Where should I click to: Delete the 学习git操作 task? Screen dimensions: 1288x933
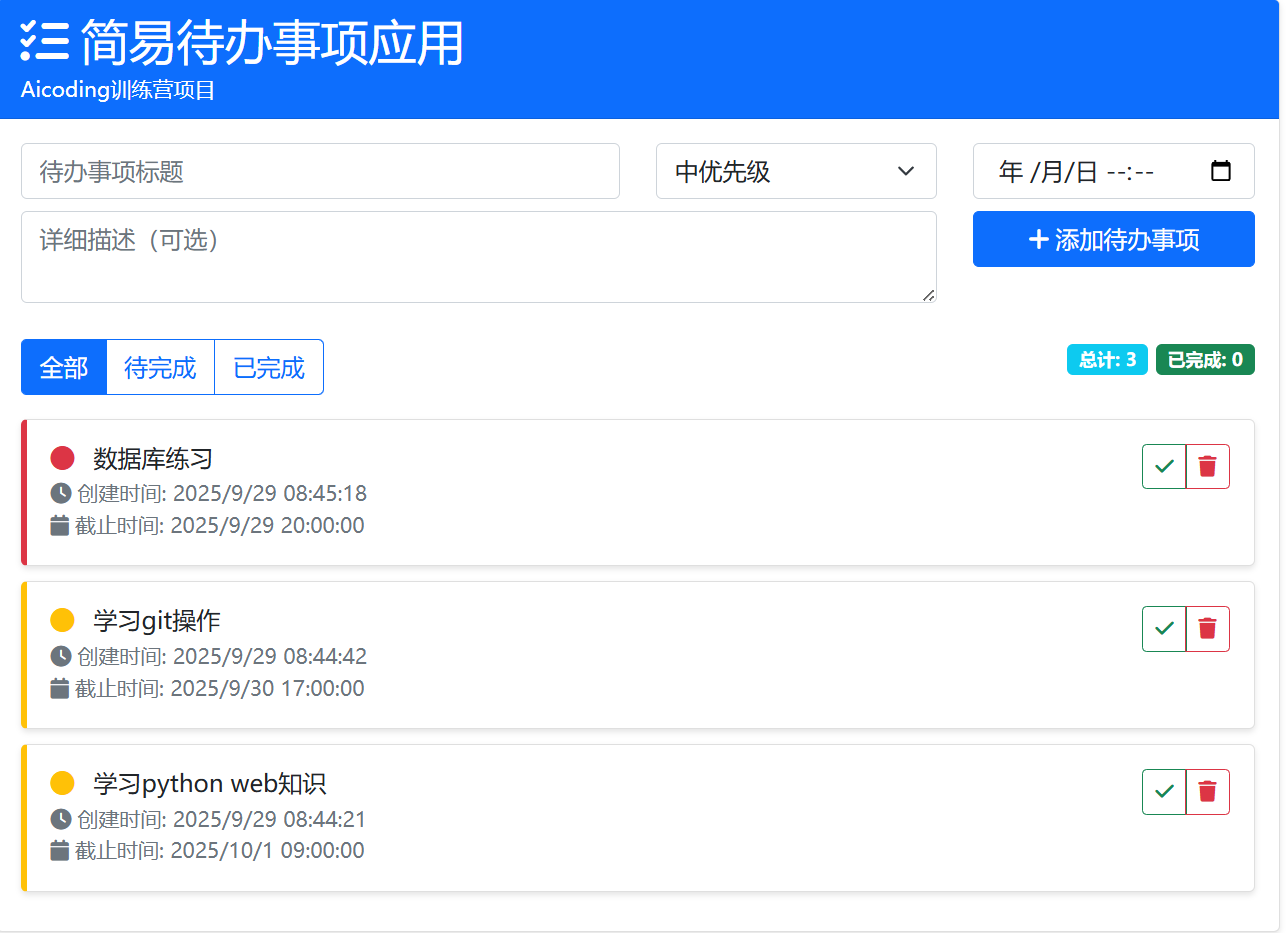pyautogui.click(x=1208, y=629)
